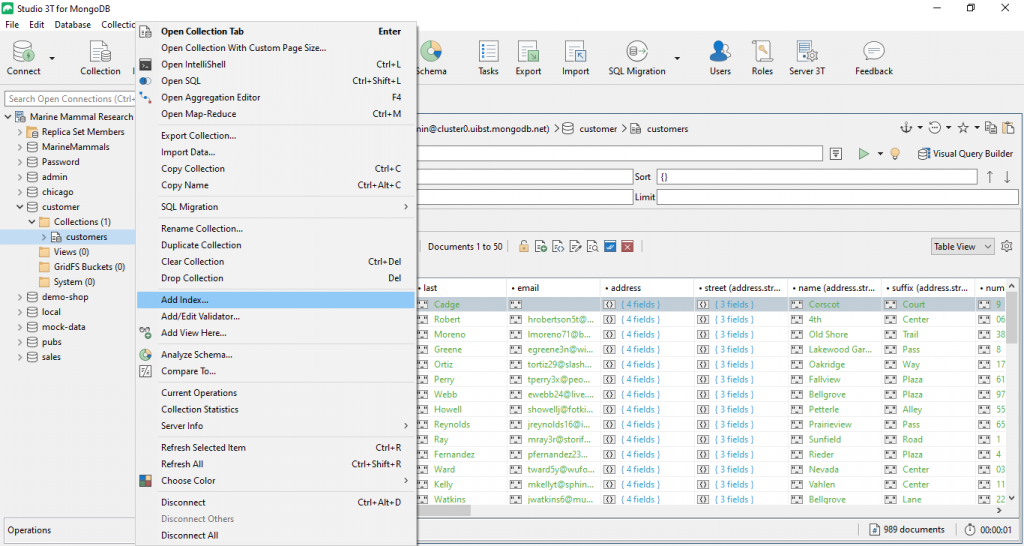
Task: Click the 'Moreno' cell in last column
Action: click(450, 334)
